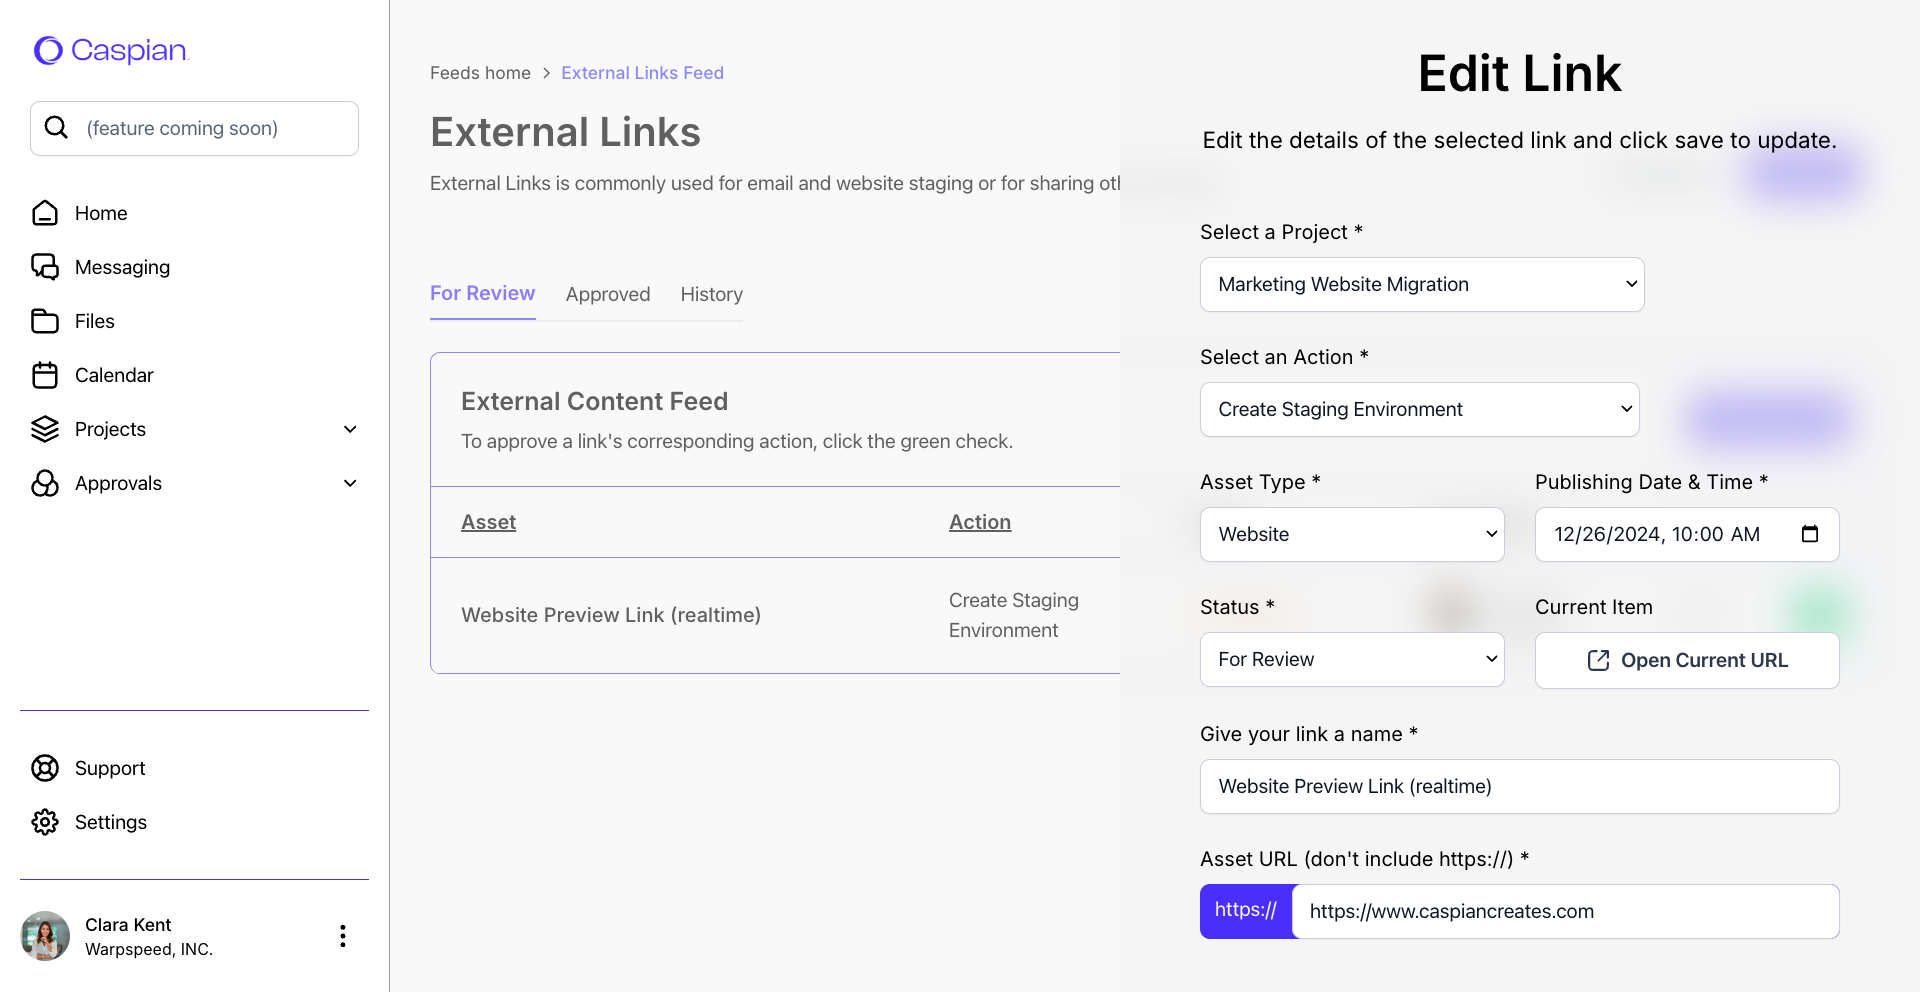Screen dimensions: 1920x992
Task: Click the link name input field
Action: (x=1519, y=787)
